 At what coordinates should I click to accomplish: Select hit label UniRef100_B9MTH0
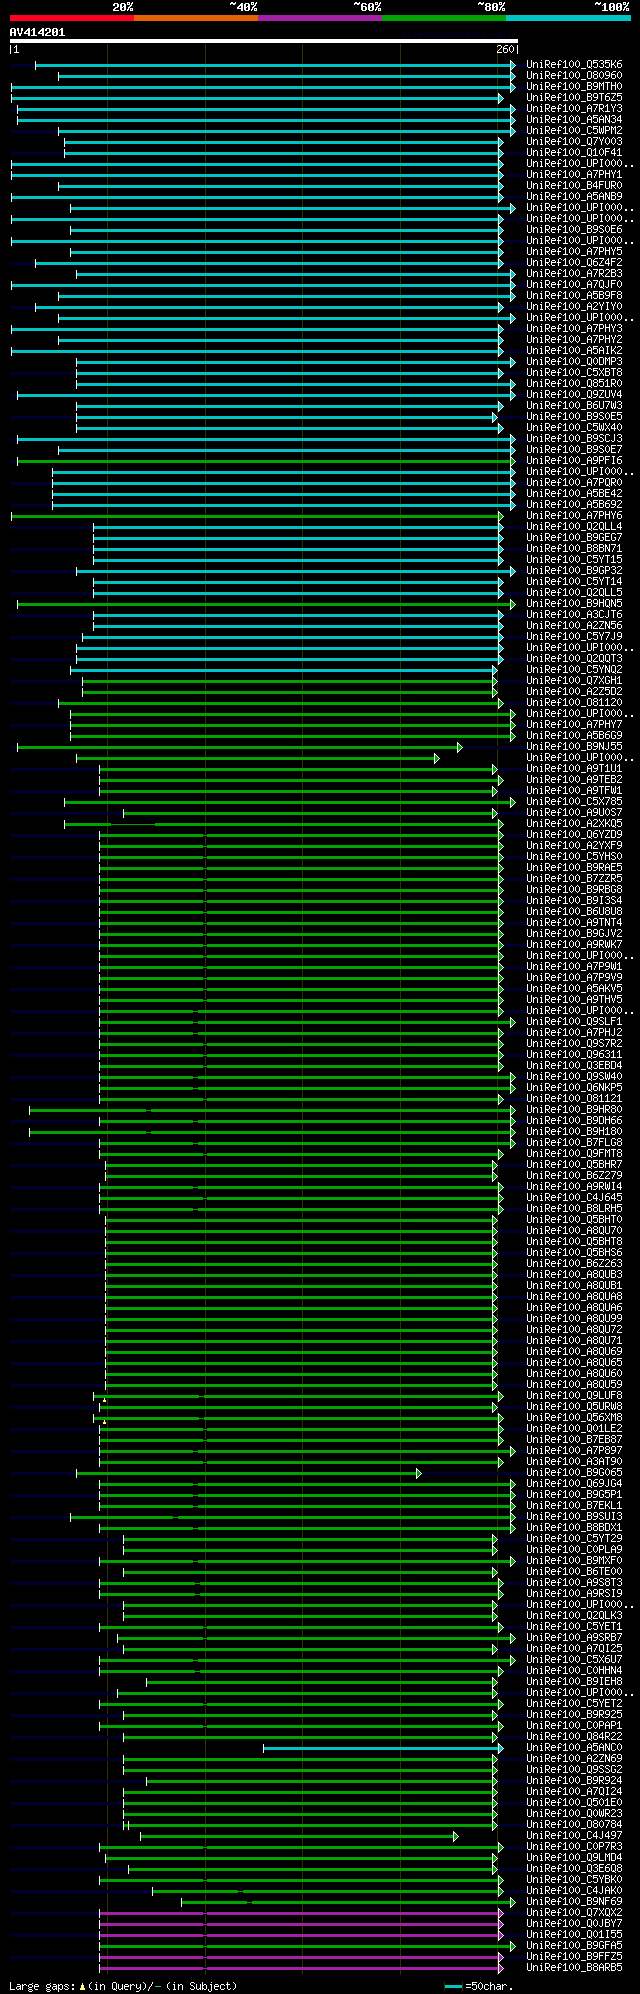click(574, 87)
